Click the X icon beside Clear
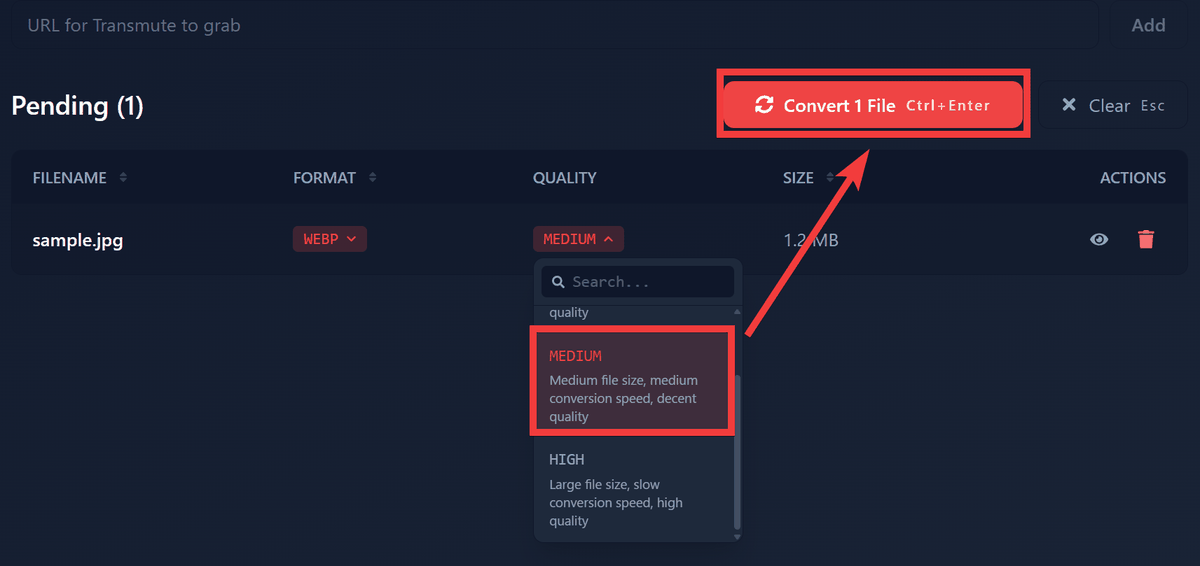Image resolution: width=1200 pixels, height=566 pixels. pyautogui.click(x=1069, y=105)
